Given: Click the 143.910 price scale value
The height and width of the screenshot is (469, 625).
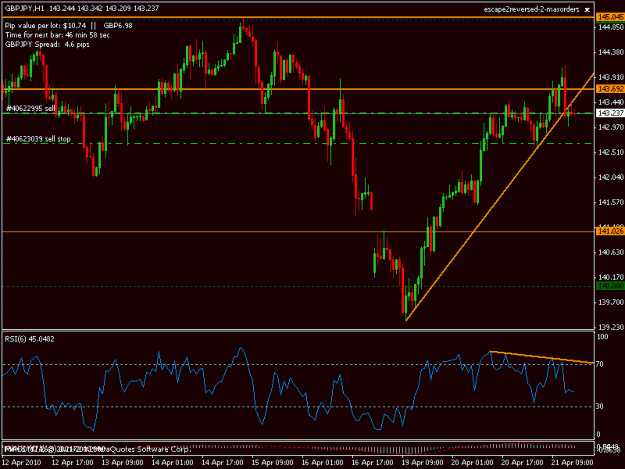Looking at the screenshot, I should 611,77.
